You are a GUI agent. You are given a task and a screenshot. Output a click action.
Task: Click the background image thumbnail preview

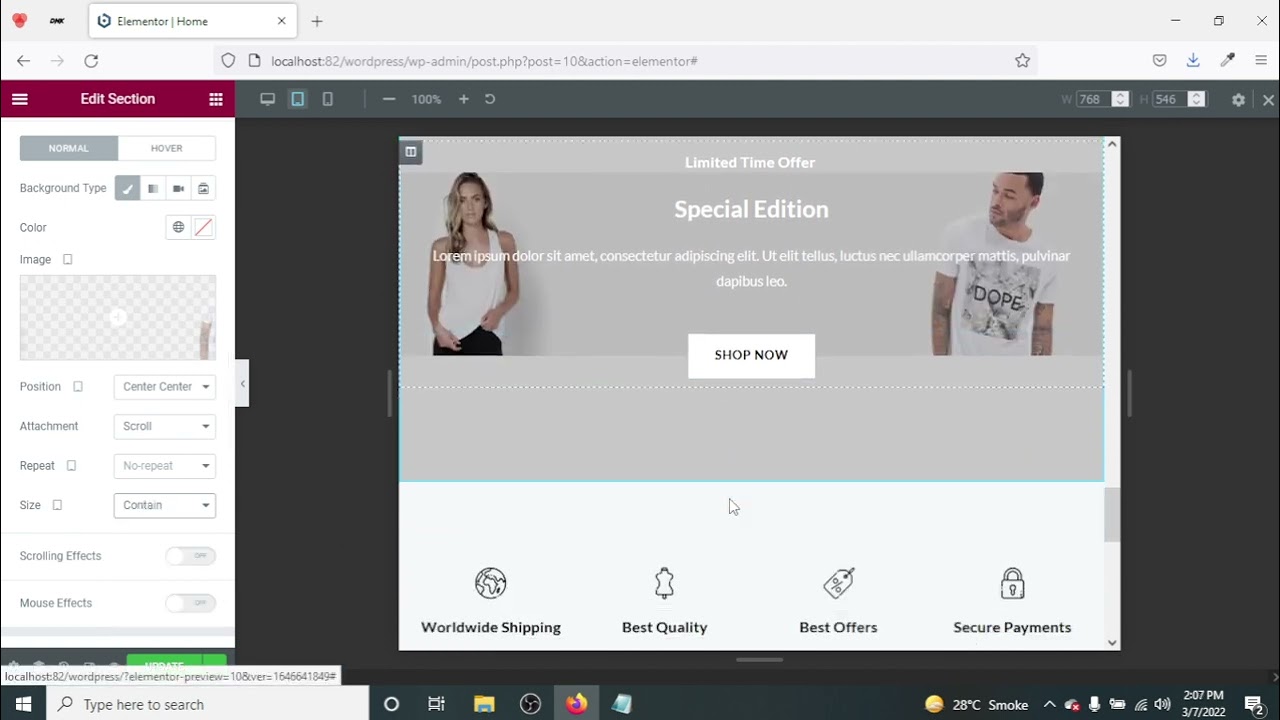tap(117, 317)
